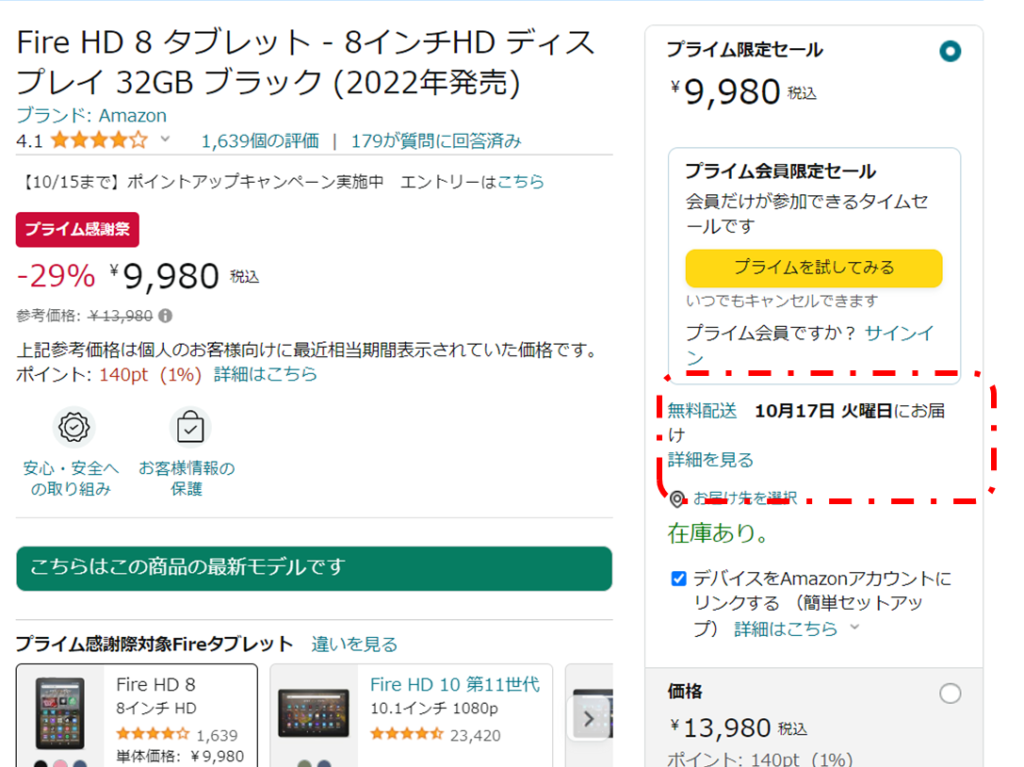Show next Fire tablets with the carousel arrow
This screenshot has height=767, width=1024.
pyautogui.click(x=589, y=719)
